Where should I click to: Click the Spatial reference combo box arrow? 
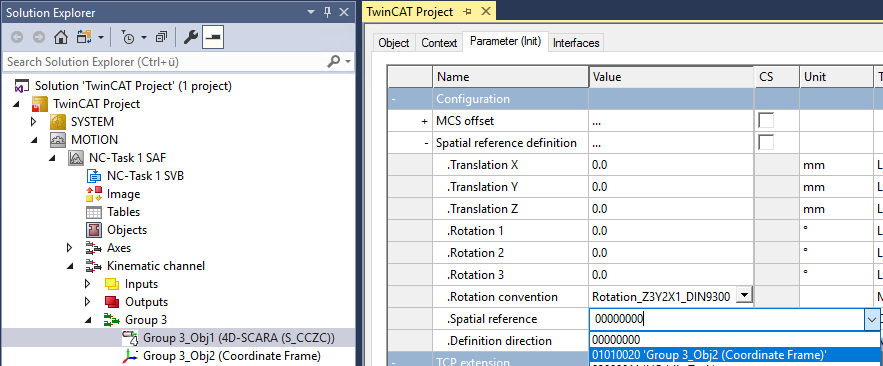pyautogui.click(x=871, y=319)
